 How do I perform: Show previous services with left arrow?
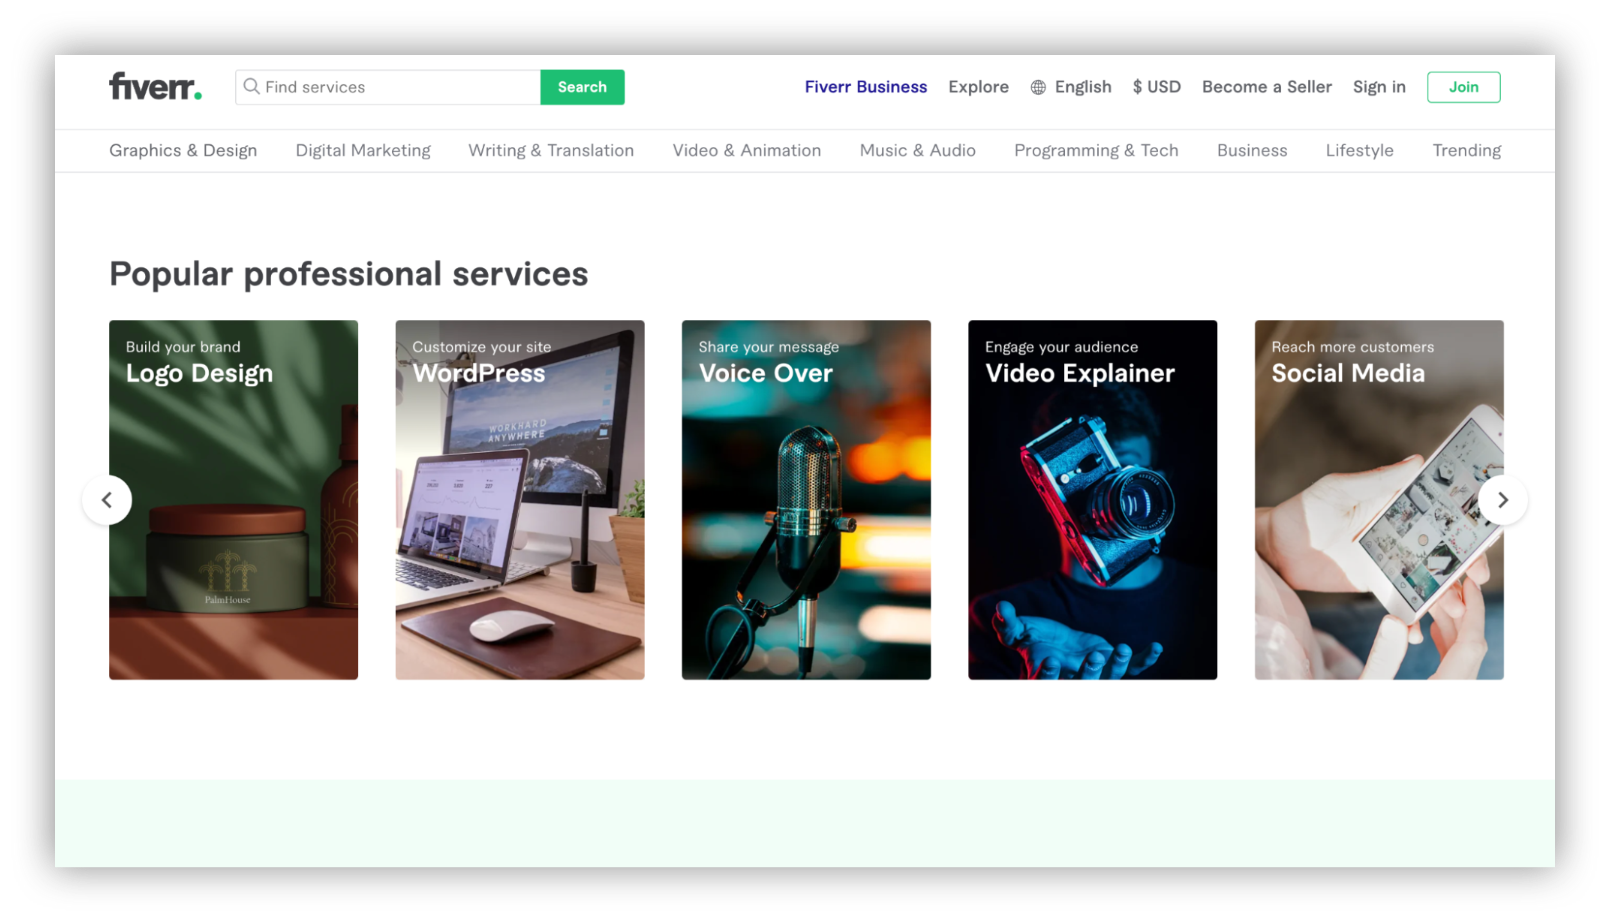point(107,500)
